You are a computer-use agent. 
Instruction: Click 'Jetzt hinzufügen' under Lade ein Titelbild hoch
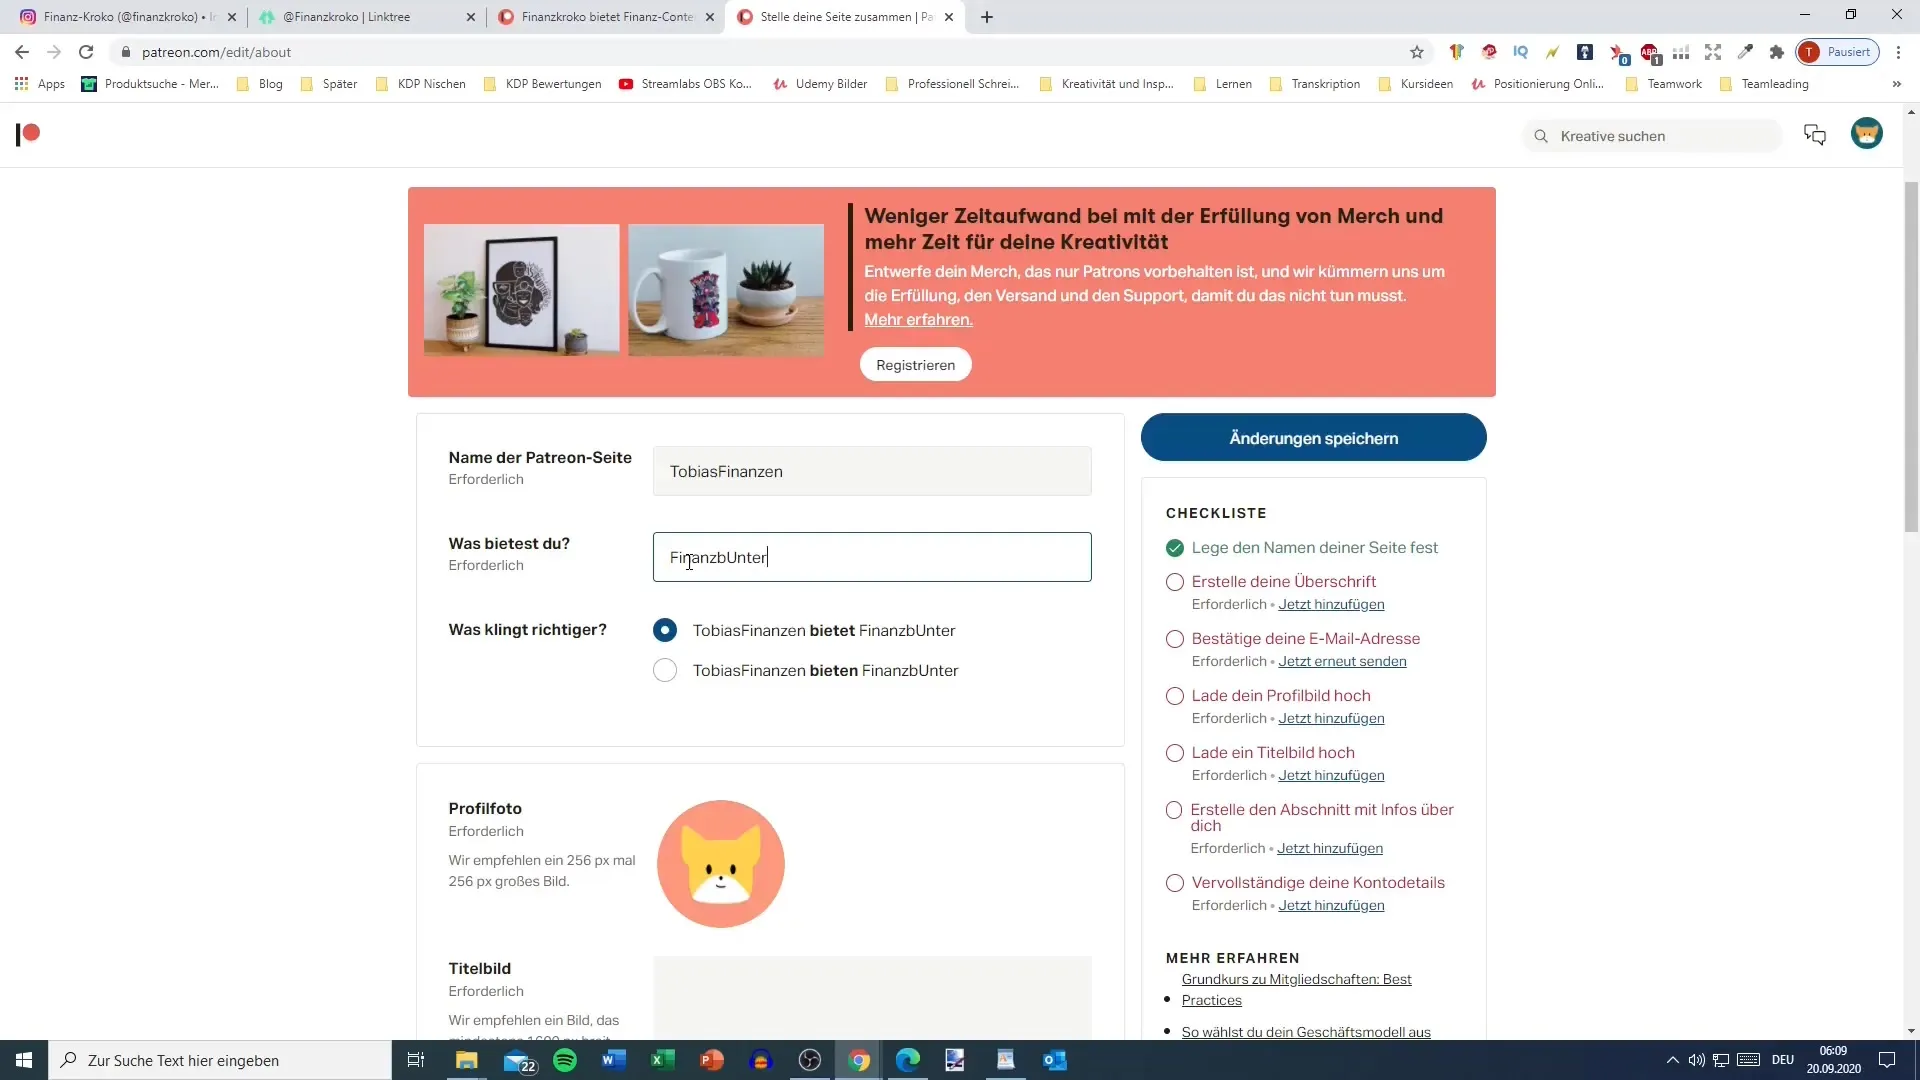pos(1331,775)
